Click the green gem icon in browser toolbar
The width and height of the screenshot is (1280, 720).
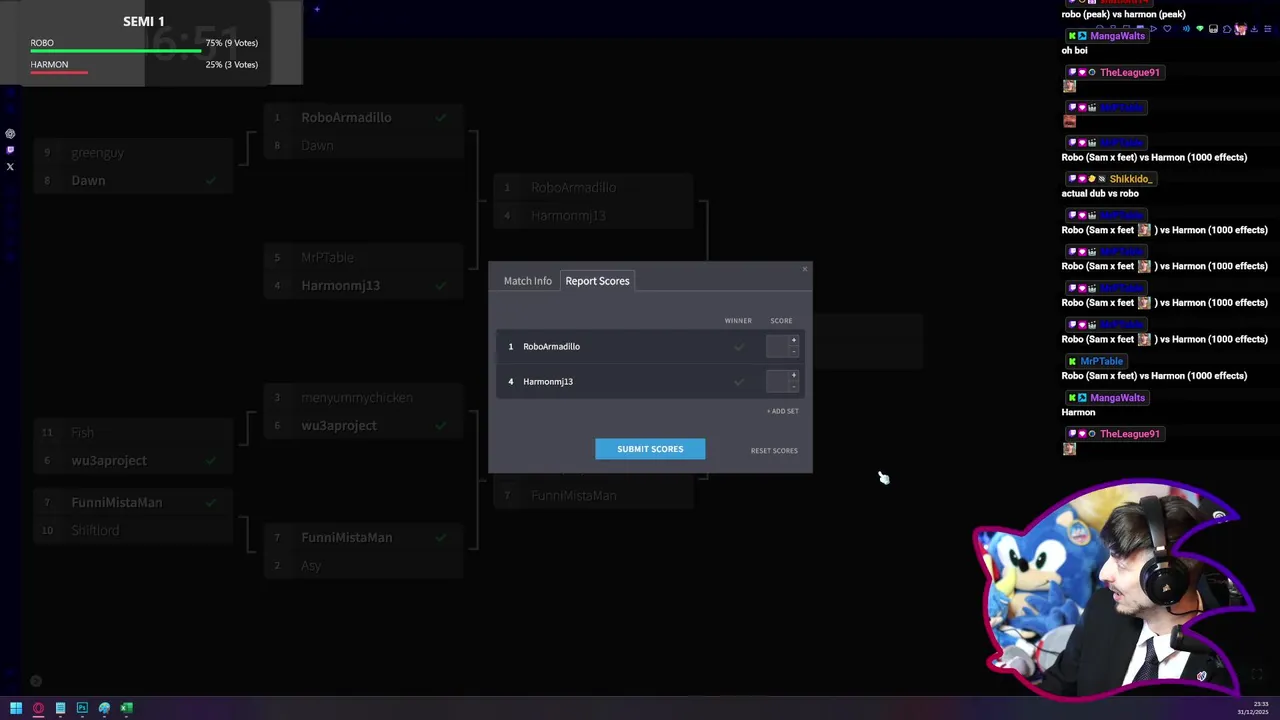click(1200, 29)
